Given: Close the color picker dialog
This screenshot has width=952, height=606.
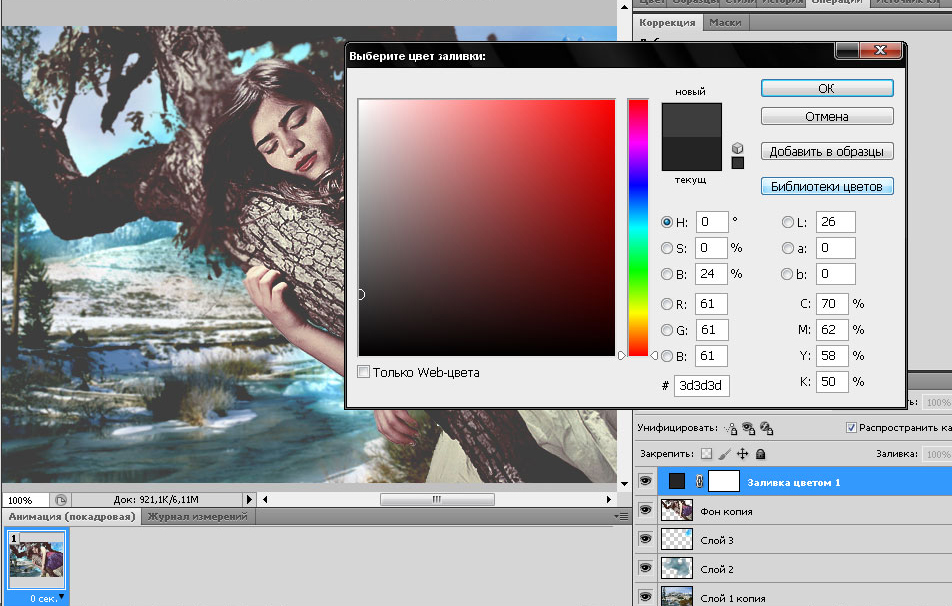Looking at the screenshot, I should 880,50.
